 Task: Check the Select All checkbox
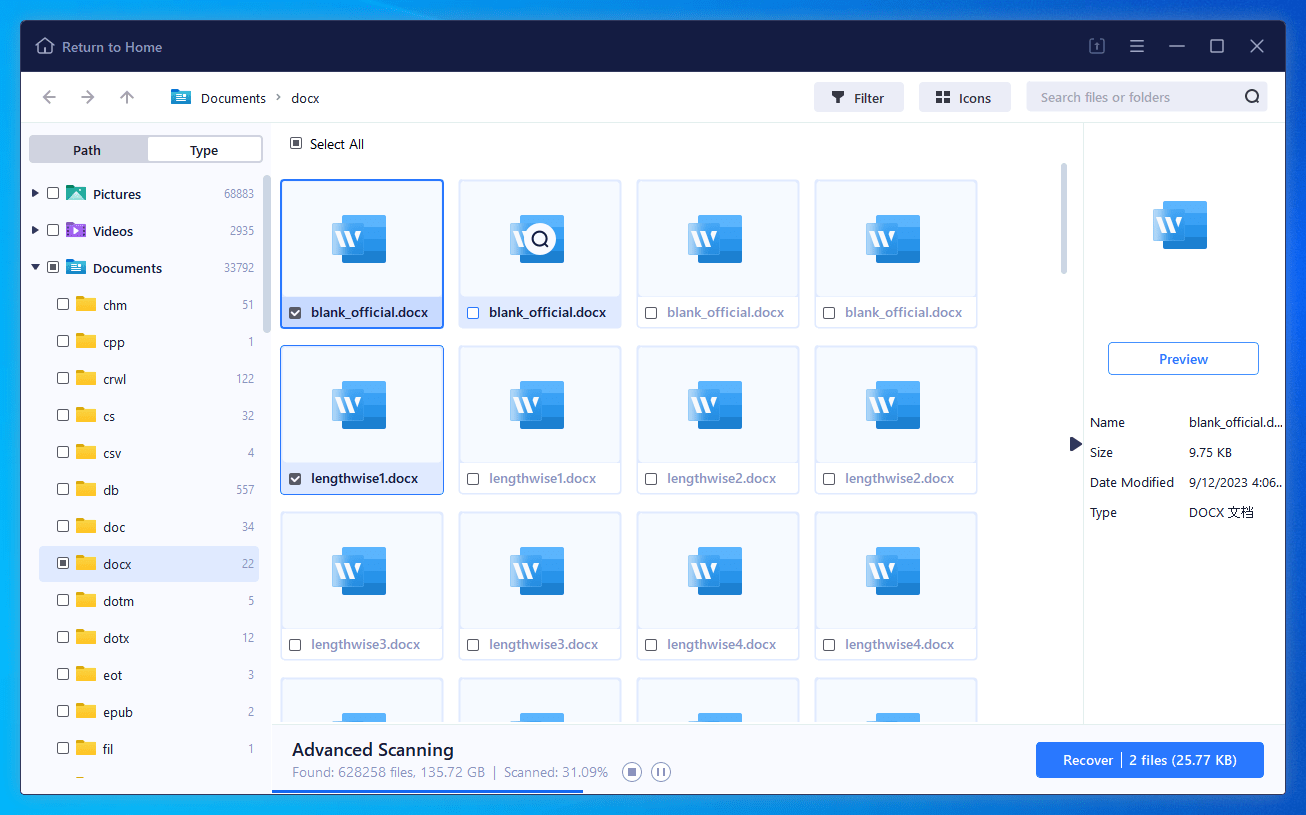(x=296, y=144)
